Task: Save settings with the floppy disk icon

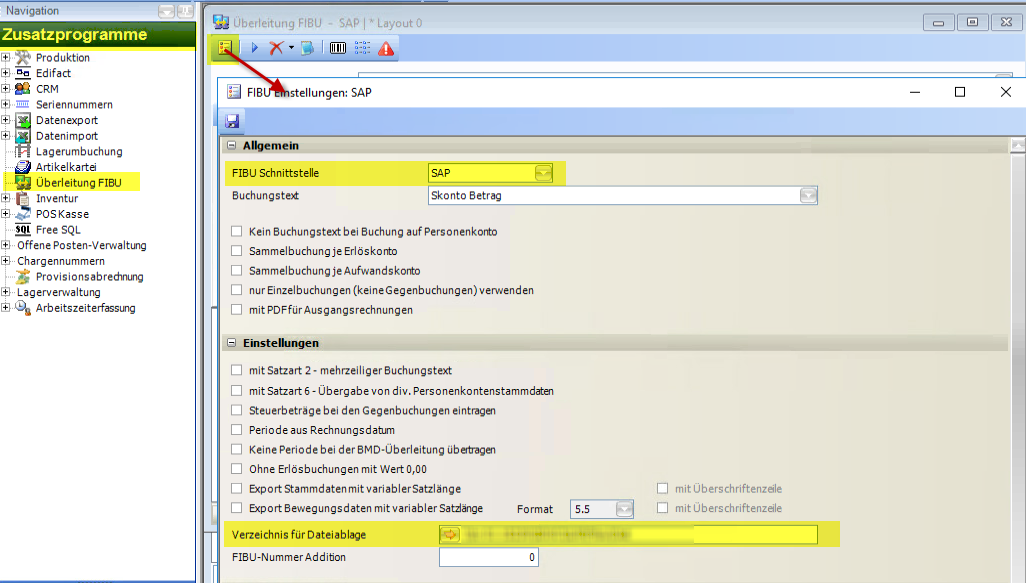Action: [x=232, y=121]
